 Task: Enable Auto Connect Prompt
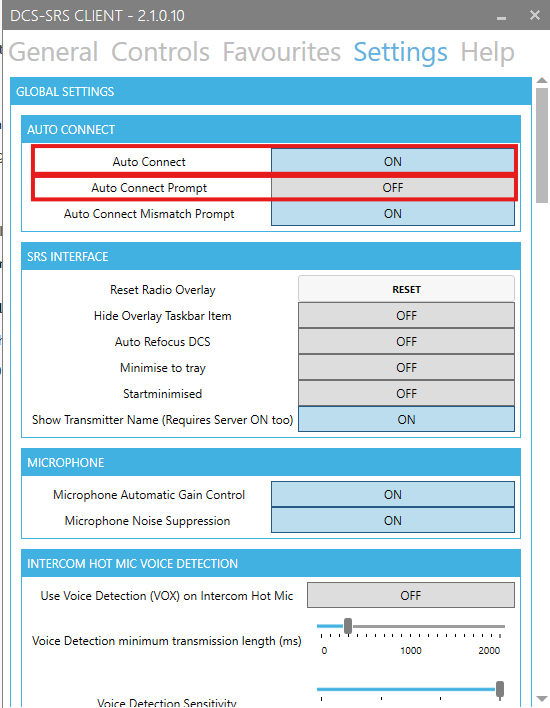(x=392, y=187)
